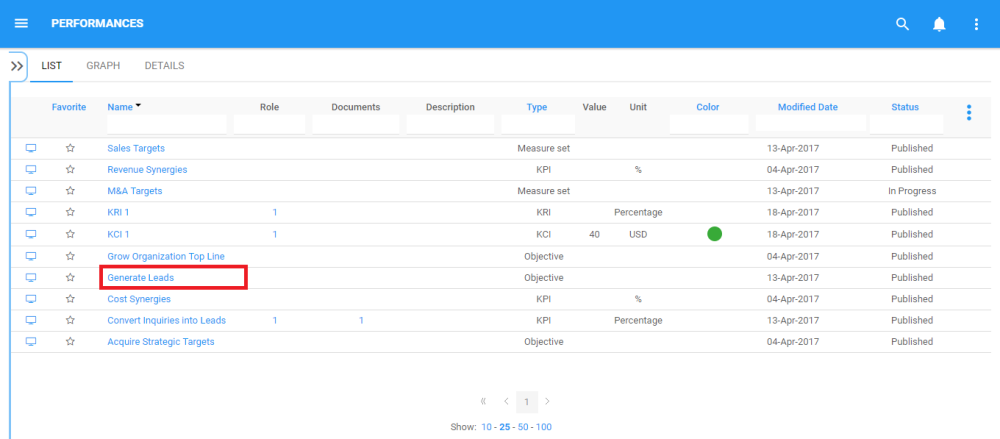Open the M&A Targets link
1000x439 pixels.
[x=135, y=191]
